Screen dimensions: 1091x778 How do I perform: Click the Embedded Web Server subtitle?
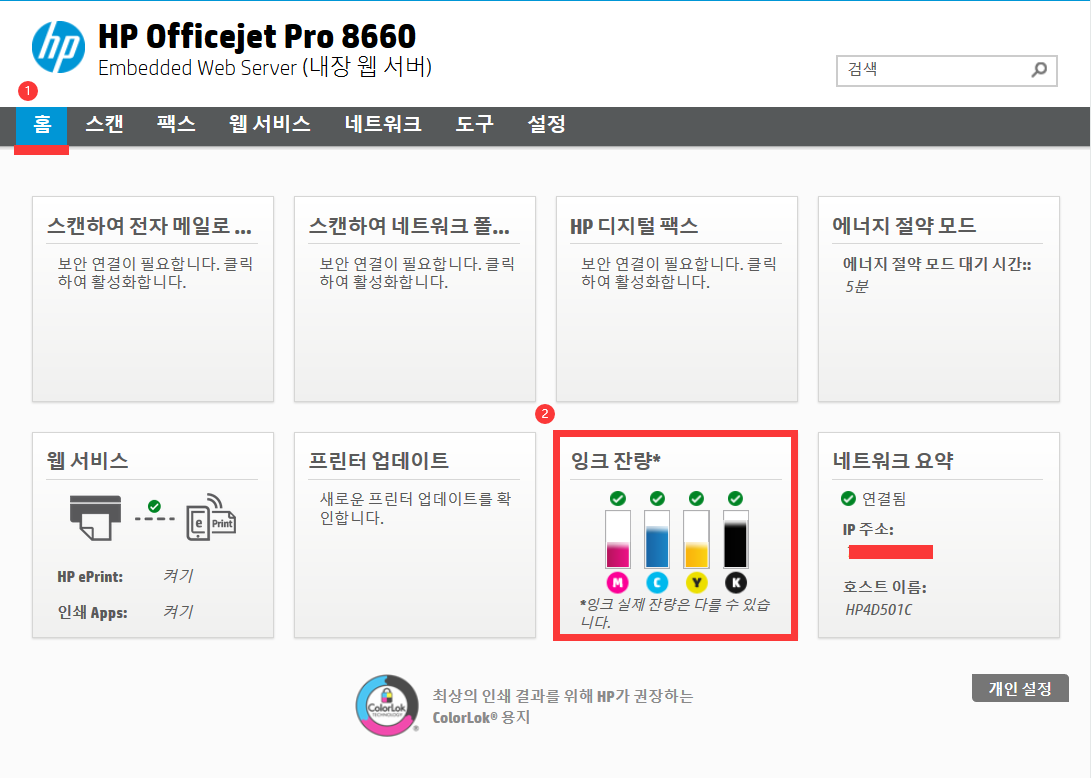265,68
